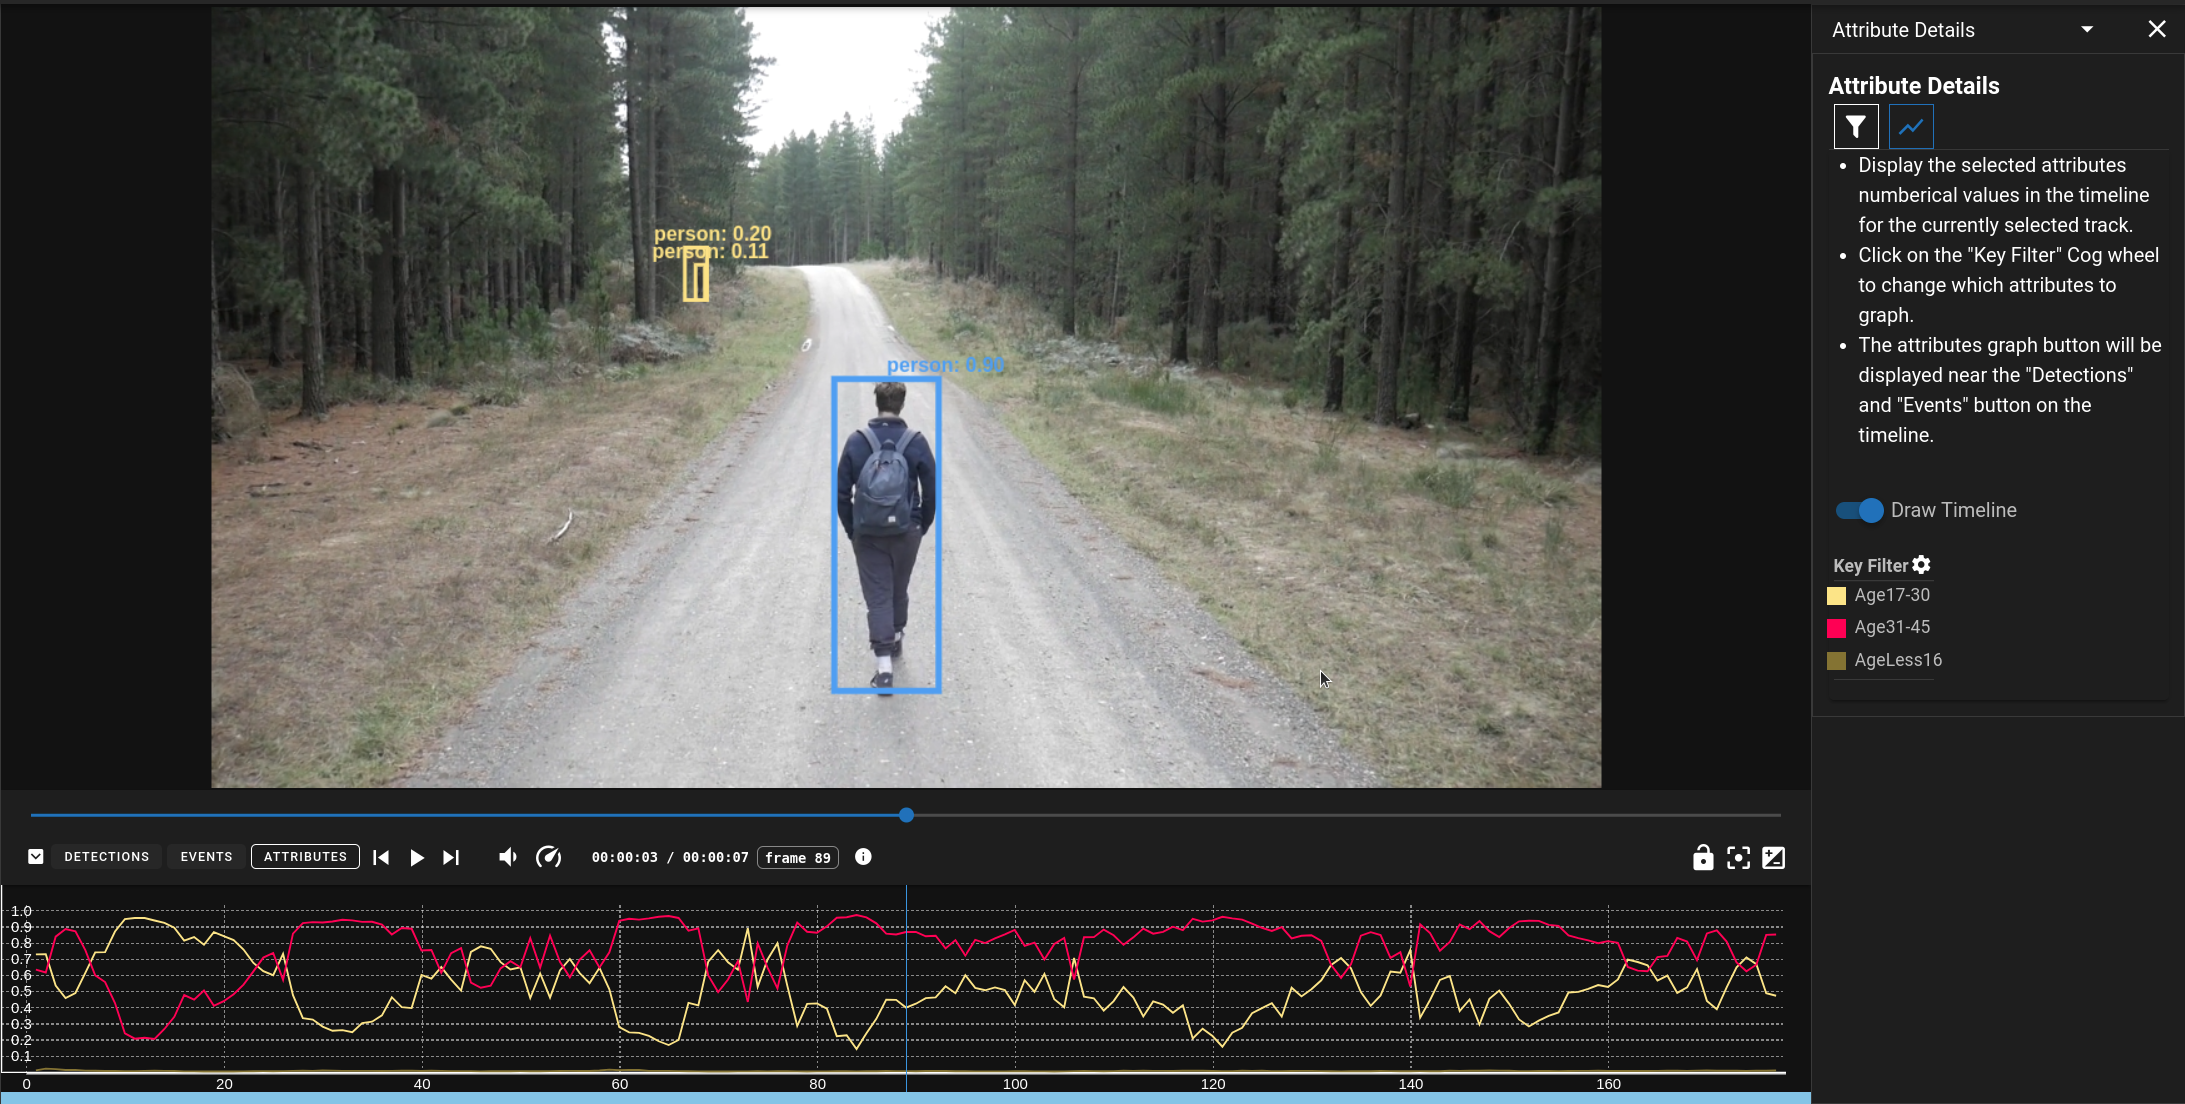
Task: Open Key Filter cog wheel settings
Action: pos(1921,565)
